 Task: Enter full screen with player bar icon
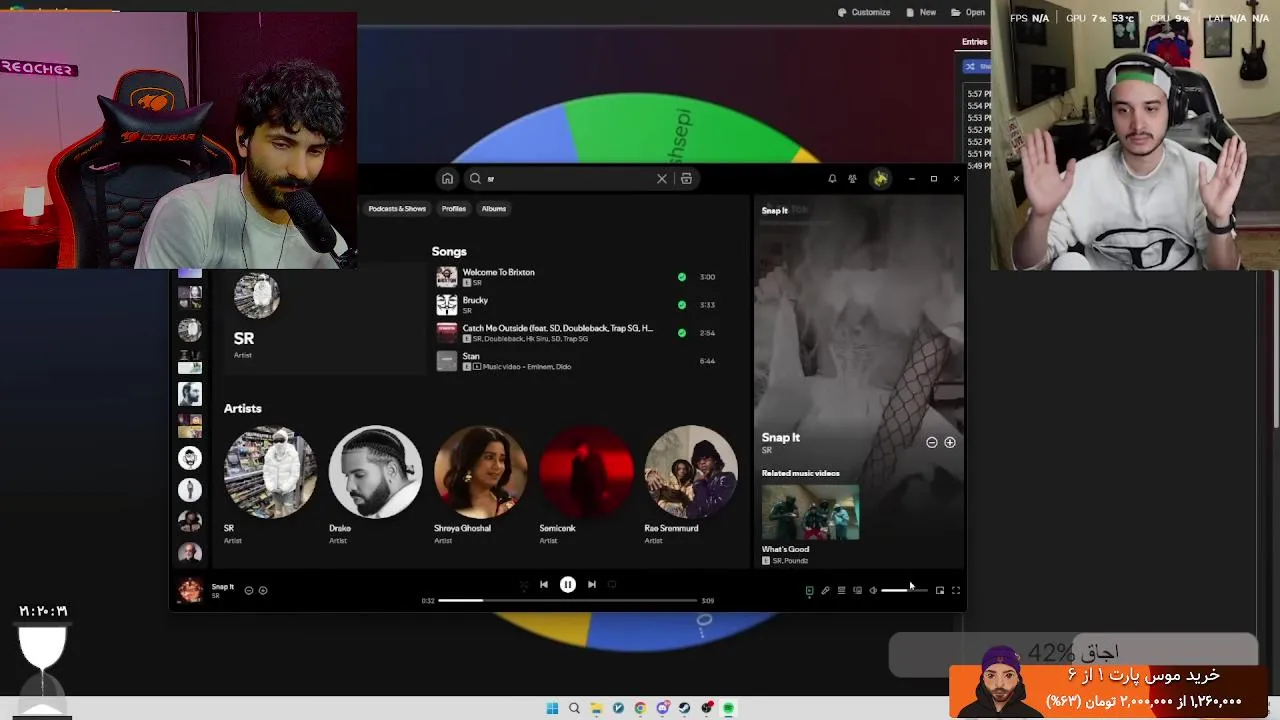(956, 590)
